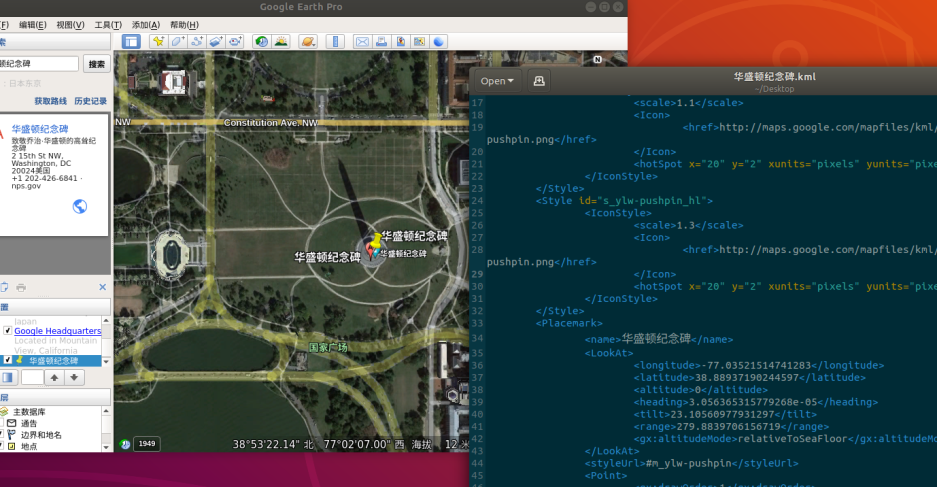Open the 添加(A) menu
Screen dimensions: 937x487
click(145, 24)
